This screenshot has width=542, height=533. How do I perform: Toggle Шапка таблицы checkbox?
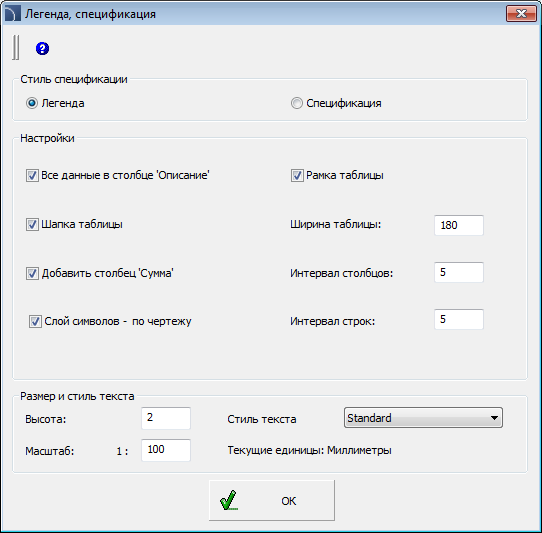[32, 225]
